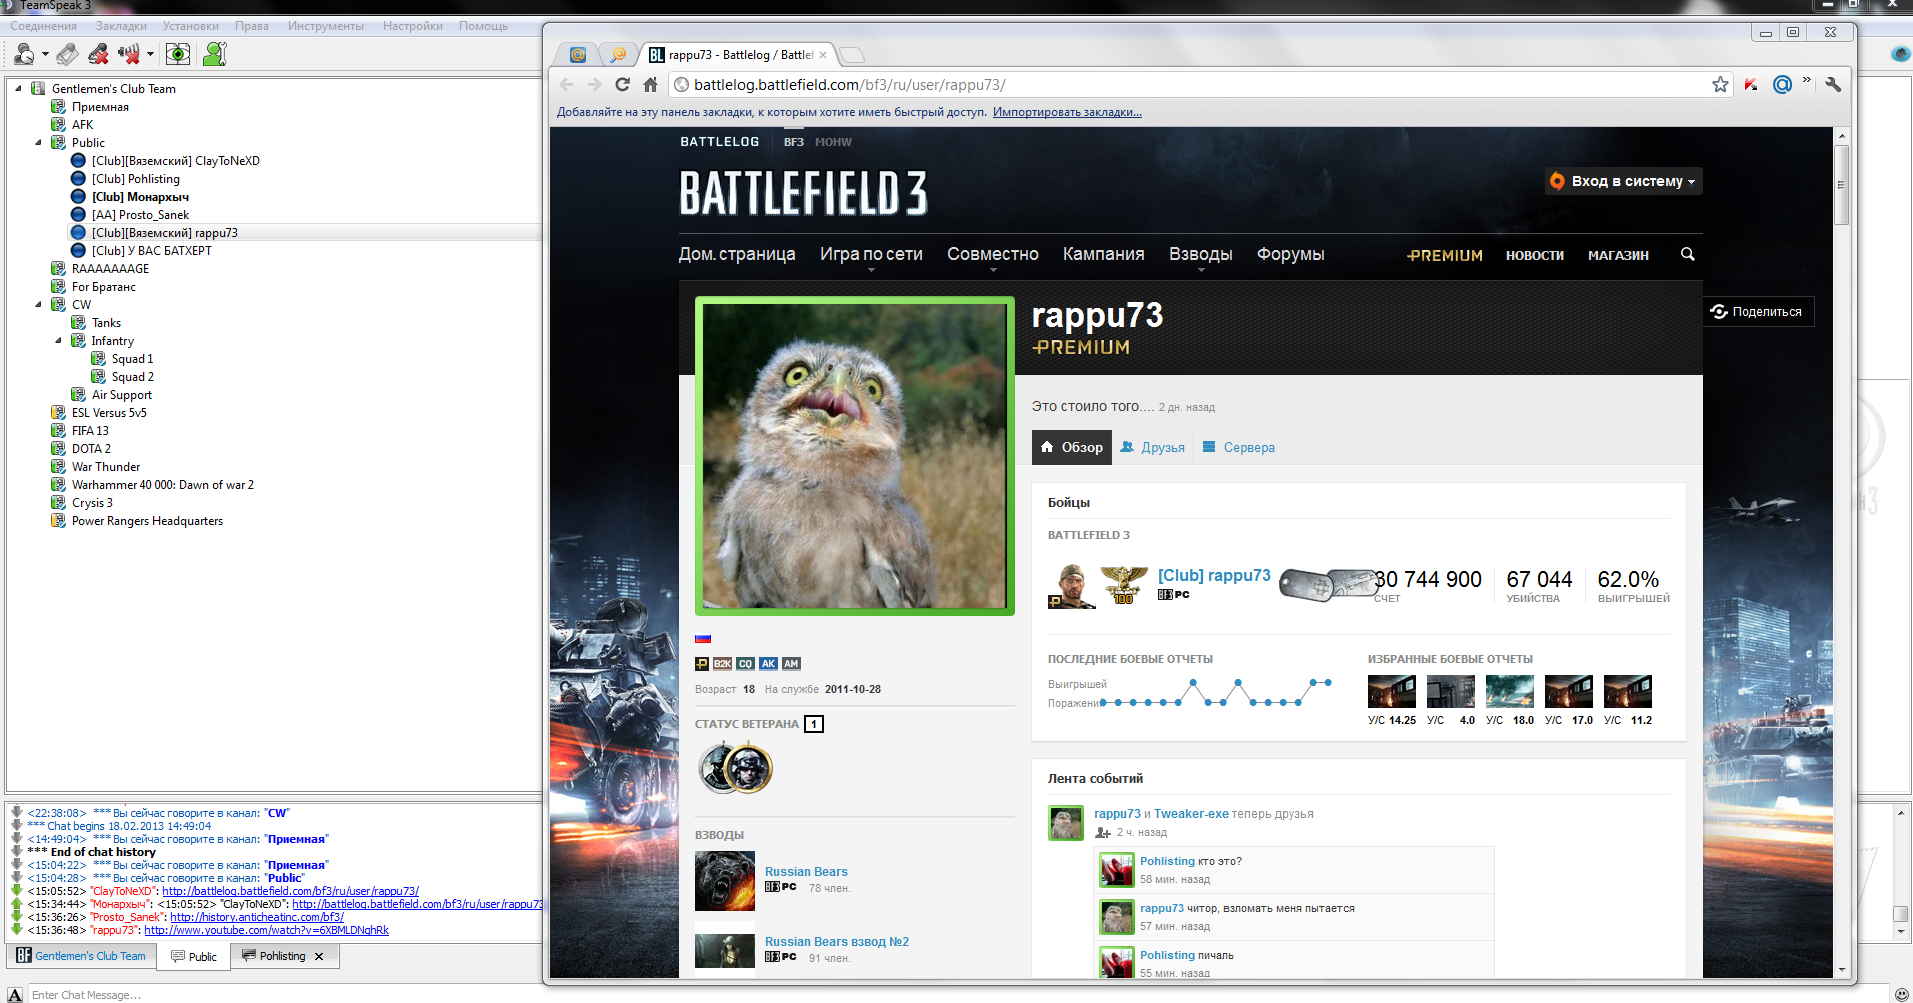Toggle subscribe to all channels eye
1913x1003 pixels.
178,54
